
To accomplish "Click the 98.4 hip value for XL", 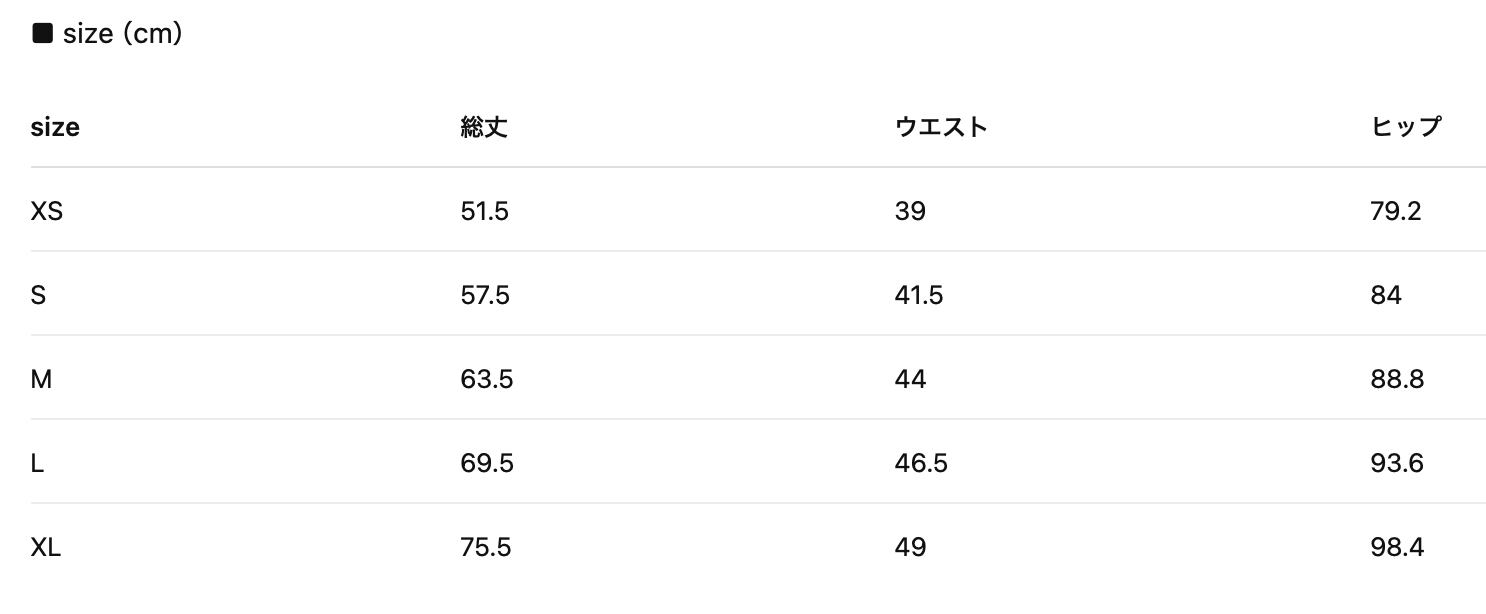I will (x=1397, y=547).
